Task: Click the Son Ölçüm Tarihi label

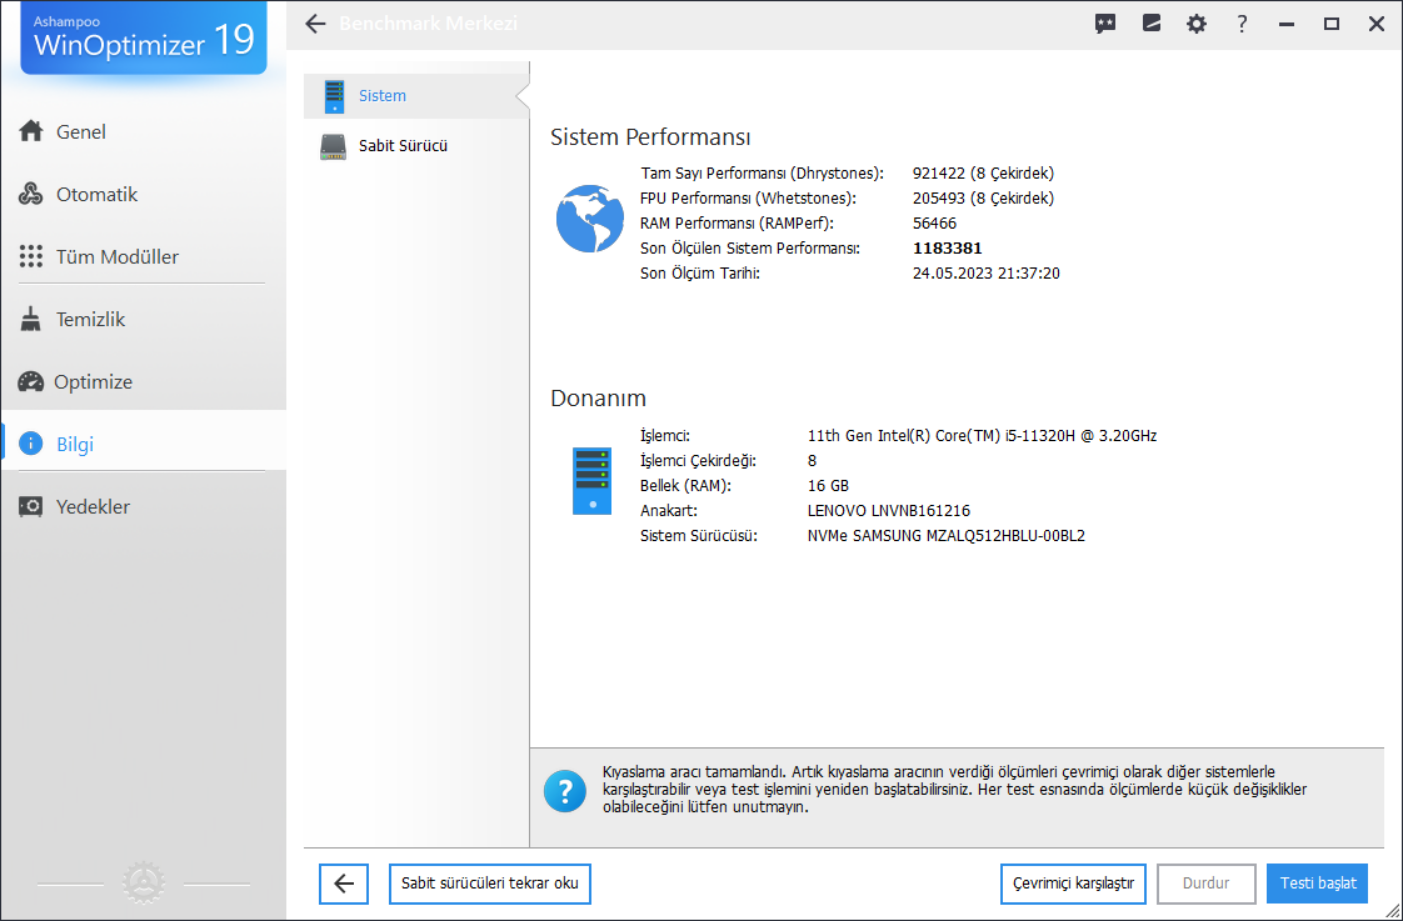Action: click(700, 274)
